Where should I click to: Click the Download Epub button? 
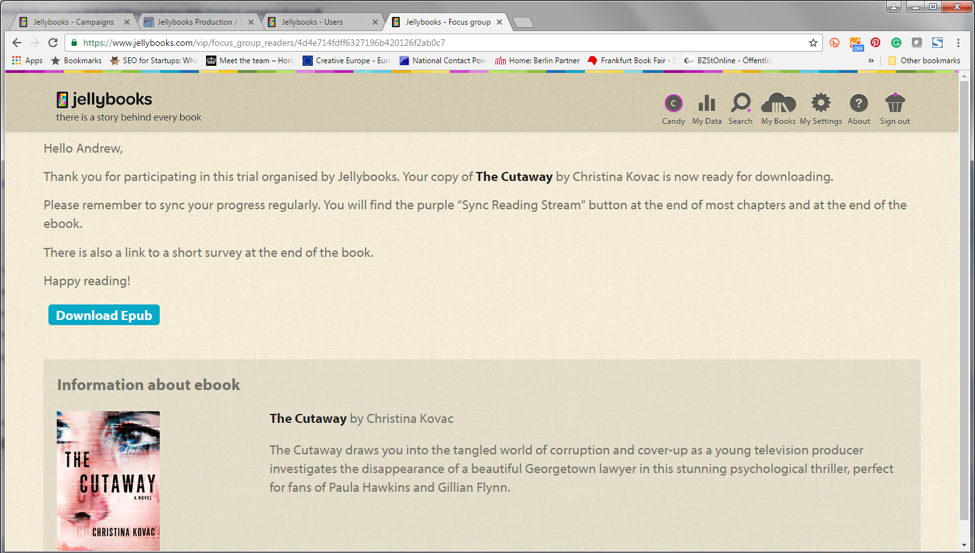point(104,315)
